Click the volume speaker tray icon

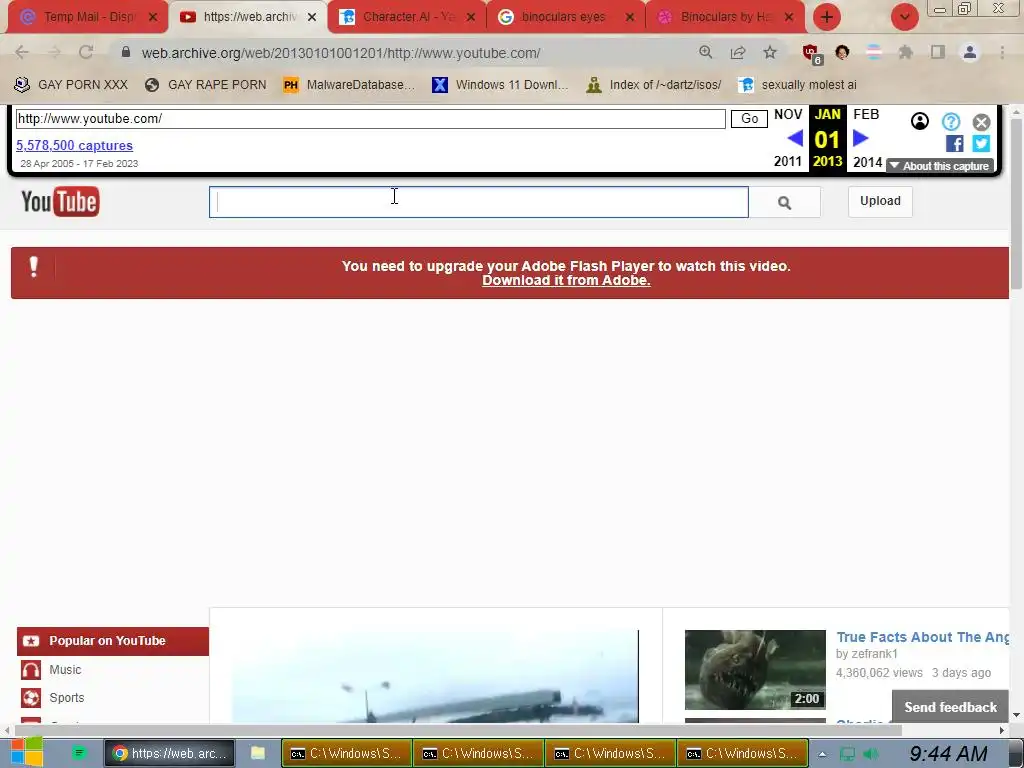[x=870, y=754]
